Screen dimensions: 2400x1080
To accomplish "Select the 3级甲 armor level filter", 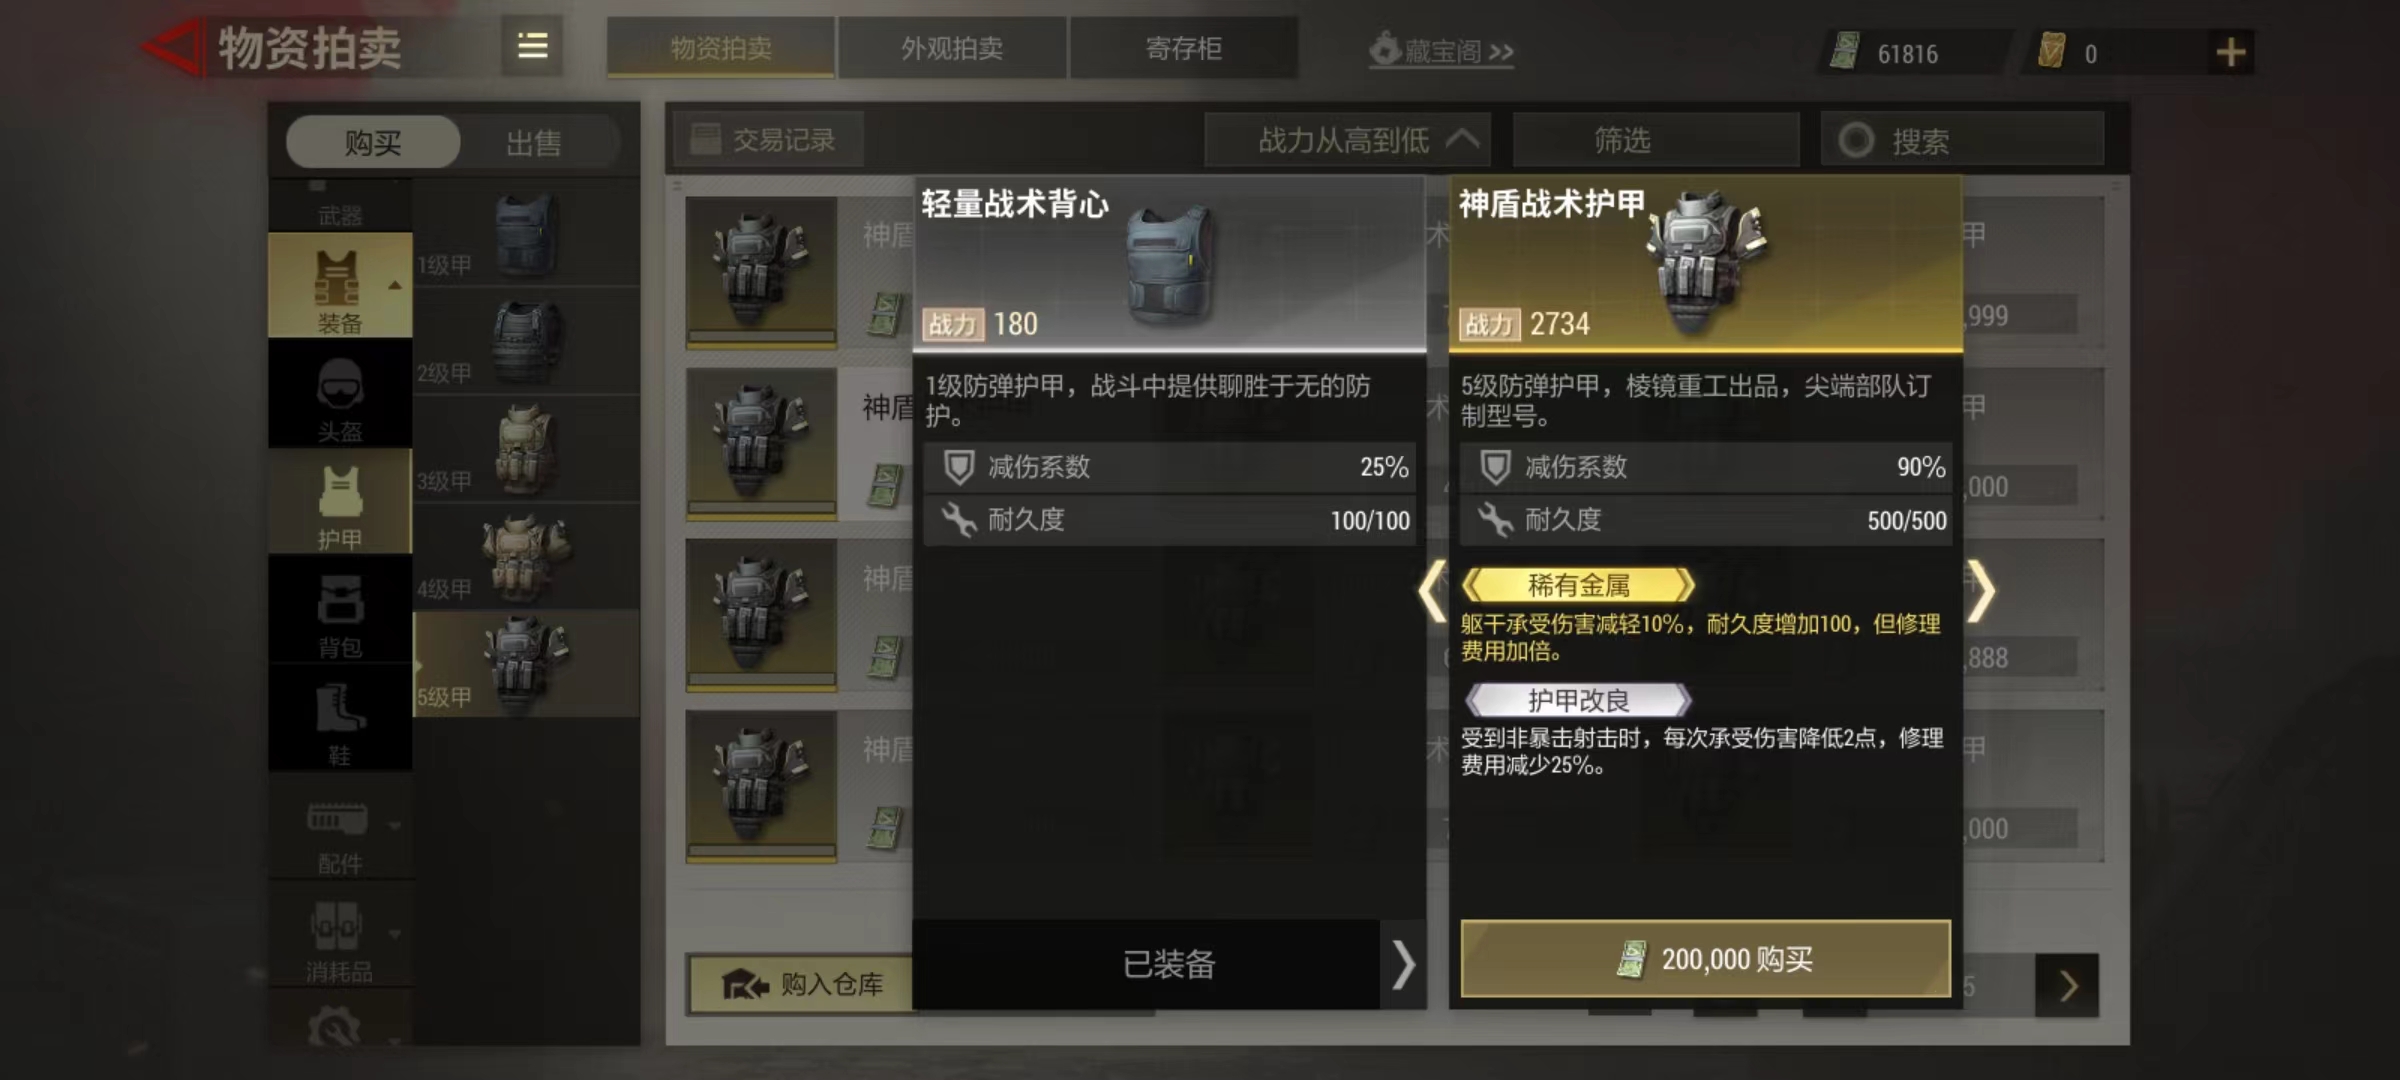I will point(526,450).
